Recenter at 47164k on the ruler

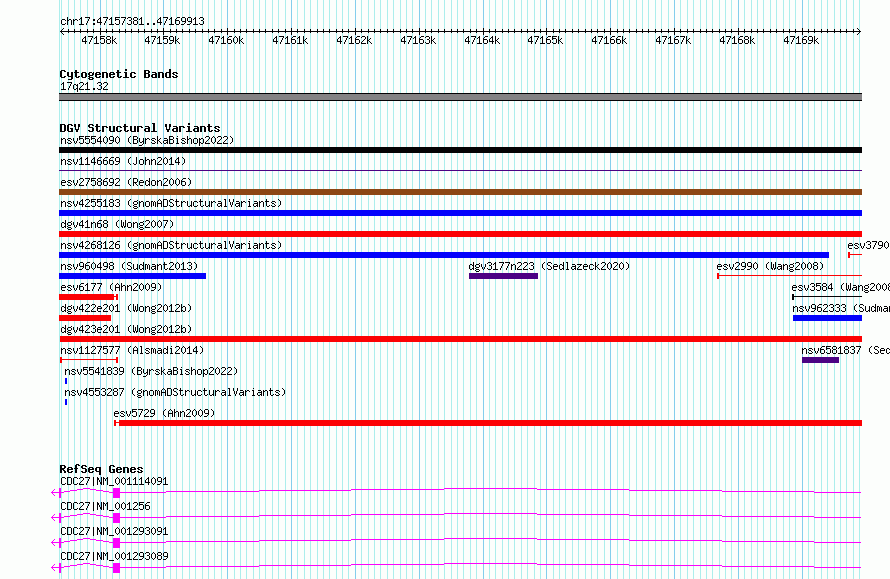[x=482, y=40]
